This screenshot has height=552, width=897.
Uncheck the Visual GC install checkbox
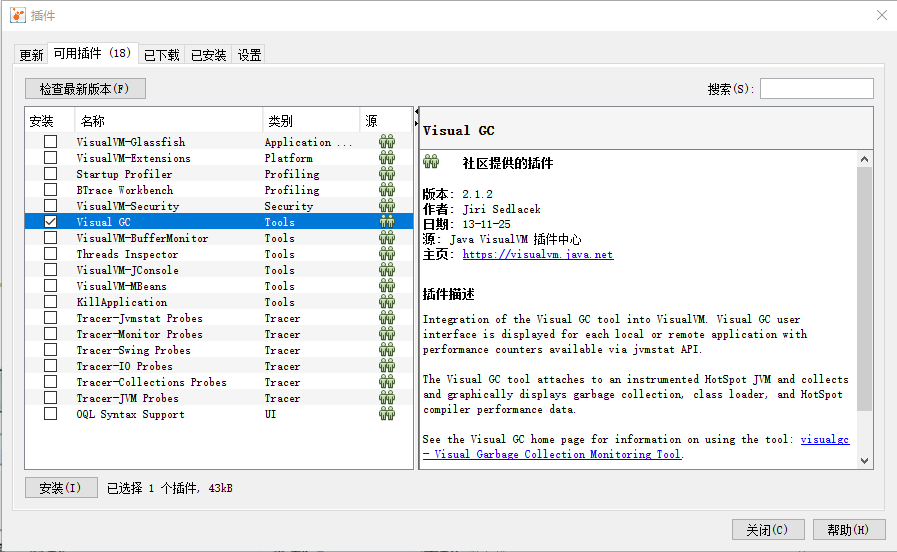(x=50, y=221)
